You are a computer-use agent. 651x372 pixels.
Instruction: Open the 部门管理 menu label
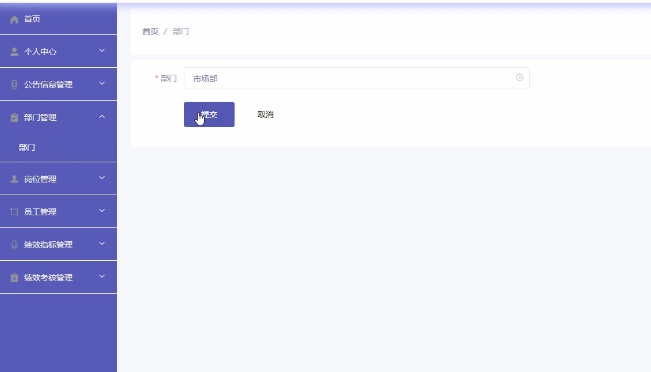pyautogui.click(x=40, y=117)
